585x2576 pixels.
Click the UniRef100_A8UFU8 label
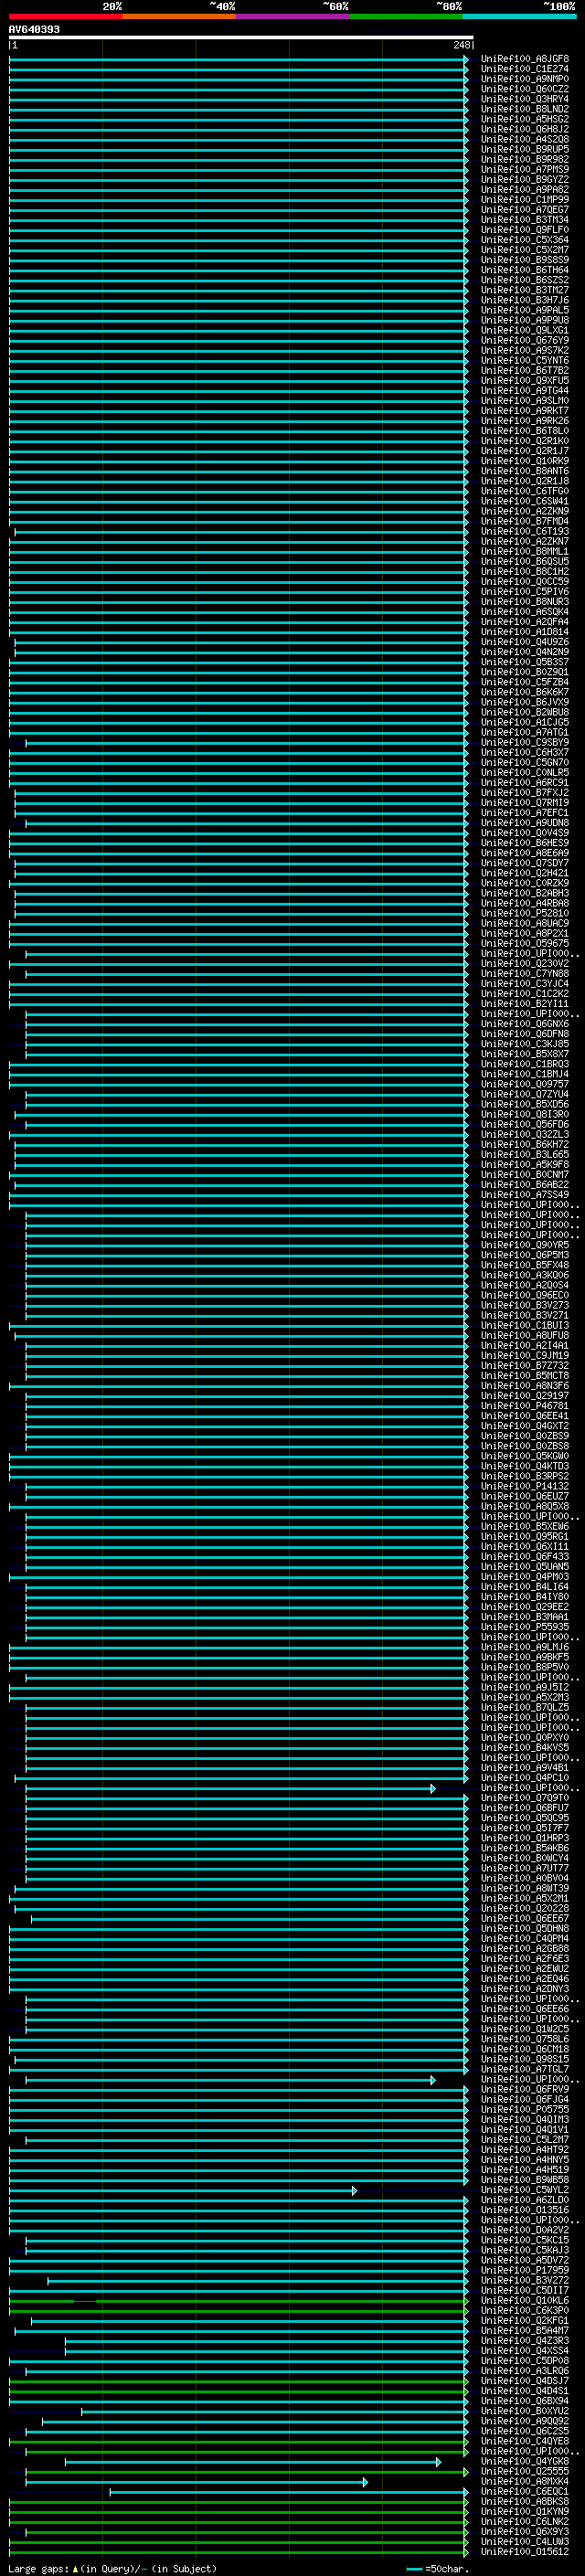(524, 1336)
